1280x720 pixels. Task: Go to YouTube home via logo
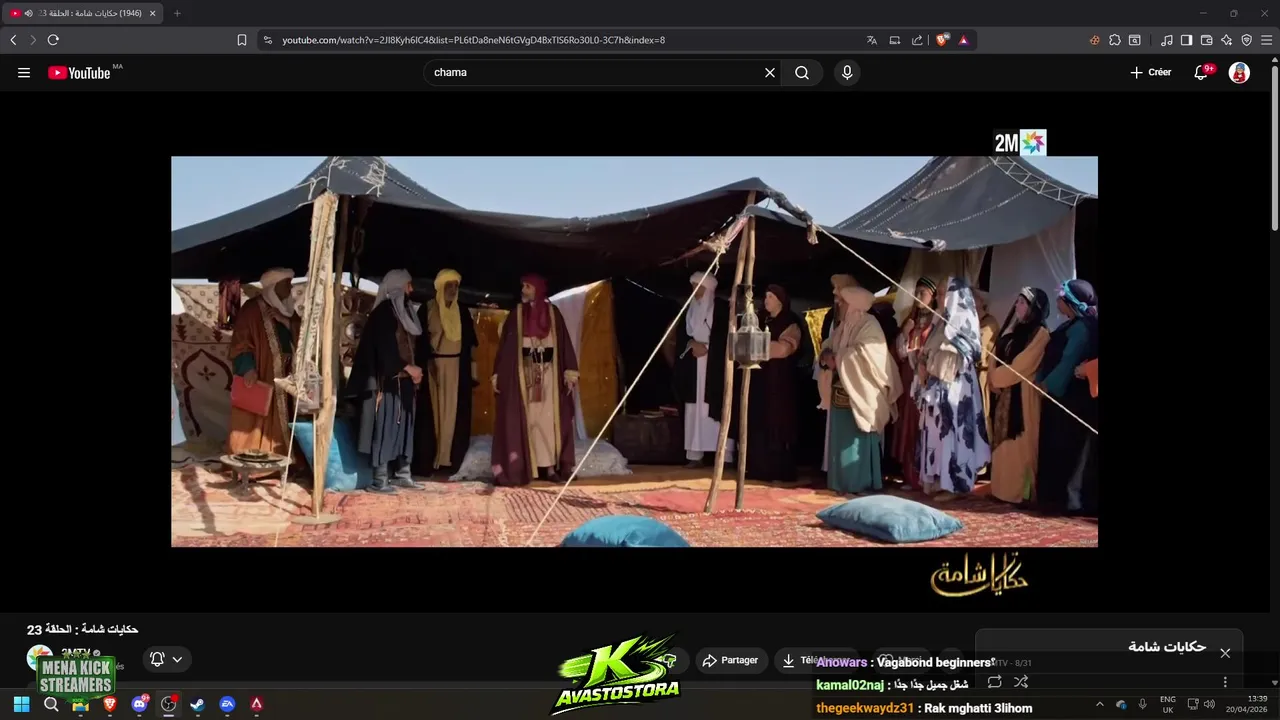pyautogui.click(x=79, y=73)
